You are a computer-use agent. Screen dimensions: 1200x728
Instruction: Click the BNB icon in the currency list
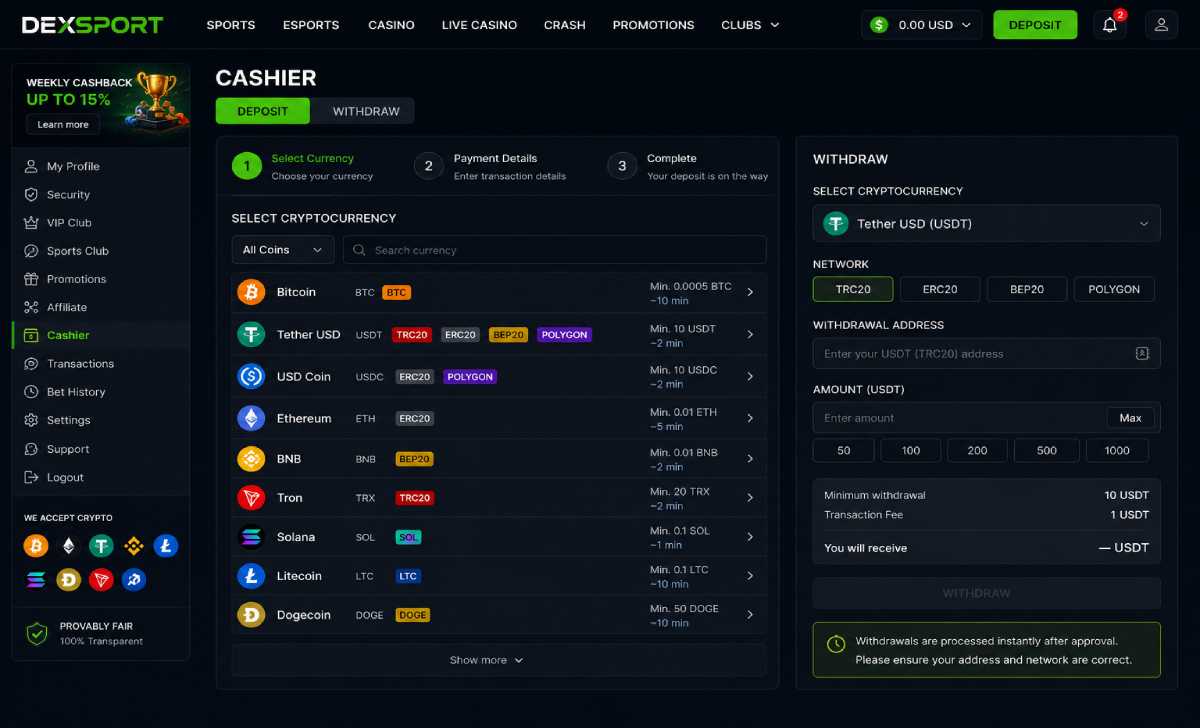pos(251,459)
